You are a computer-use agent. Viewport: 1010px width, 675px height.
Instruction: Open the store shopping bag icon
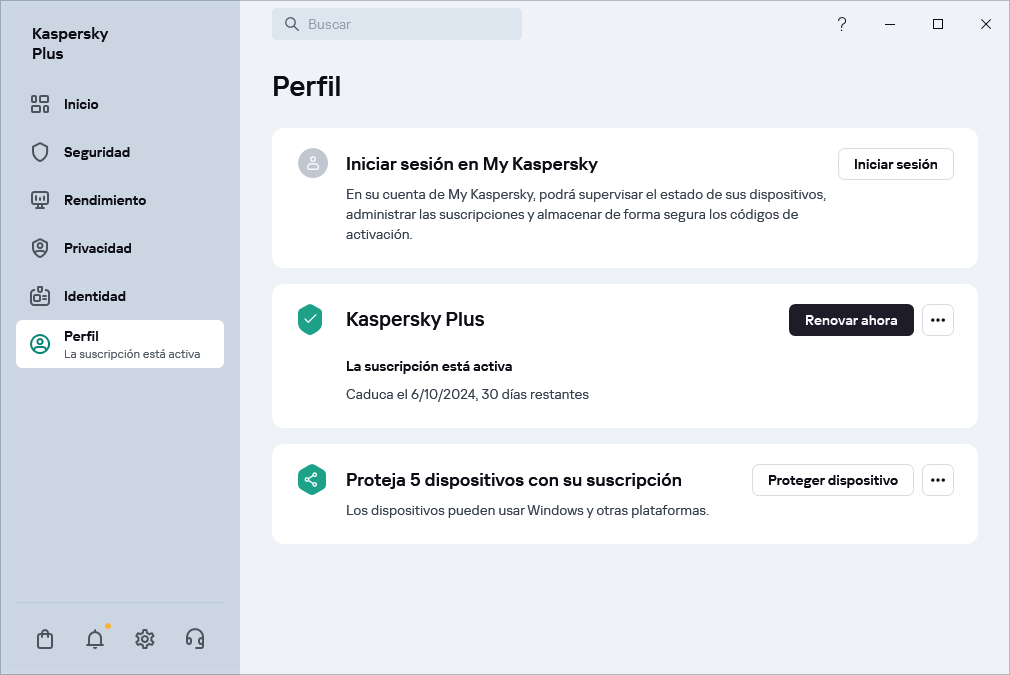coord(45,639)
